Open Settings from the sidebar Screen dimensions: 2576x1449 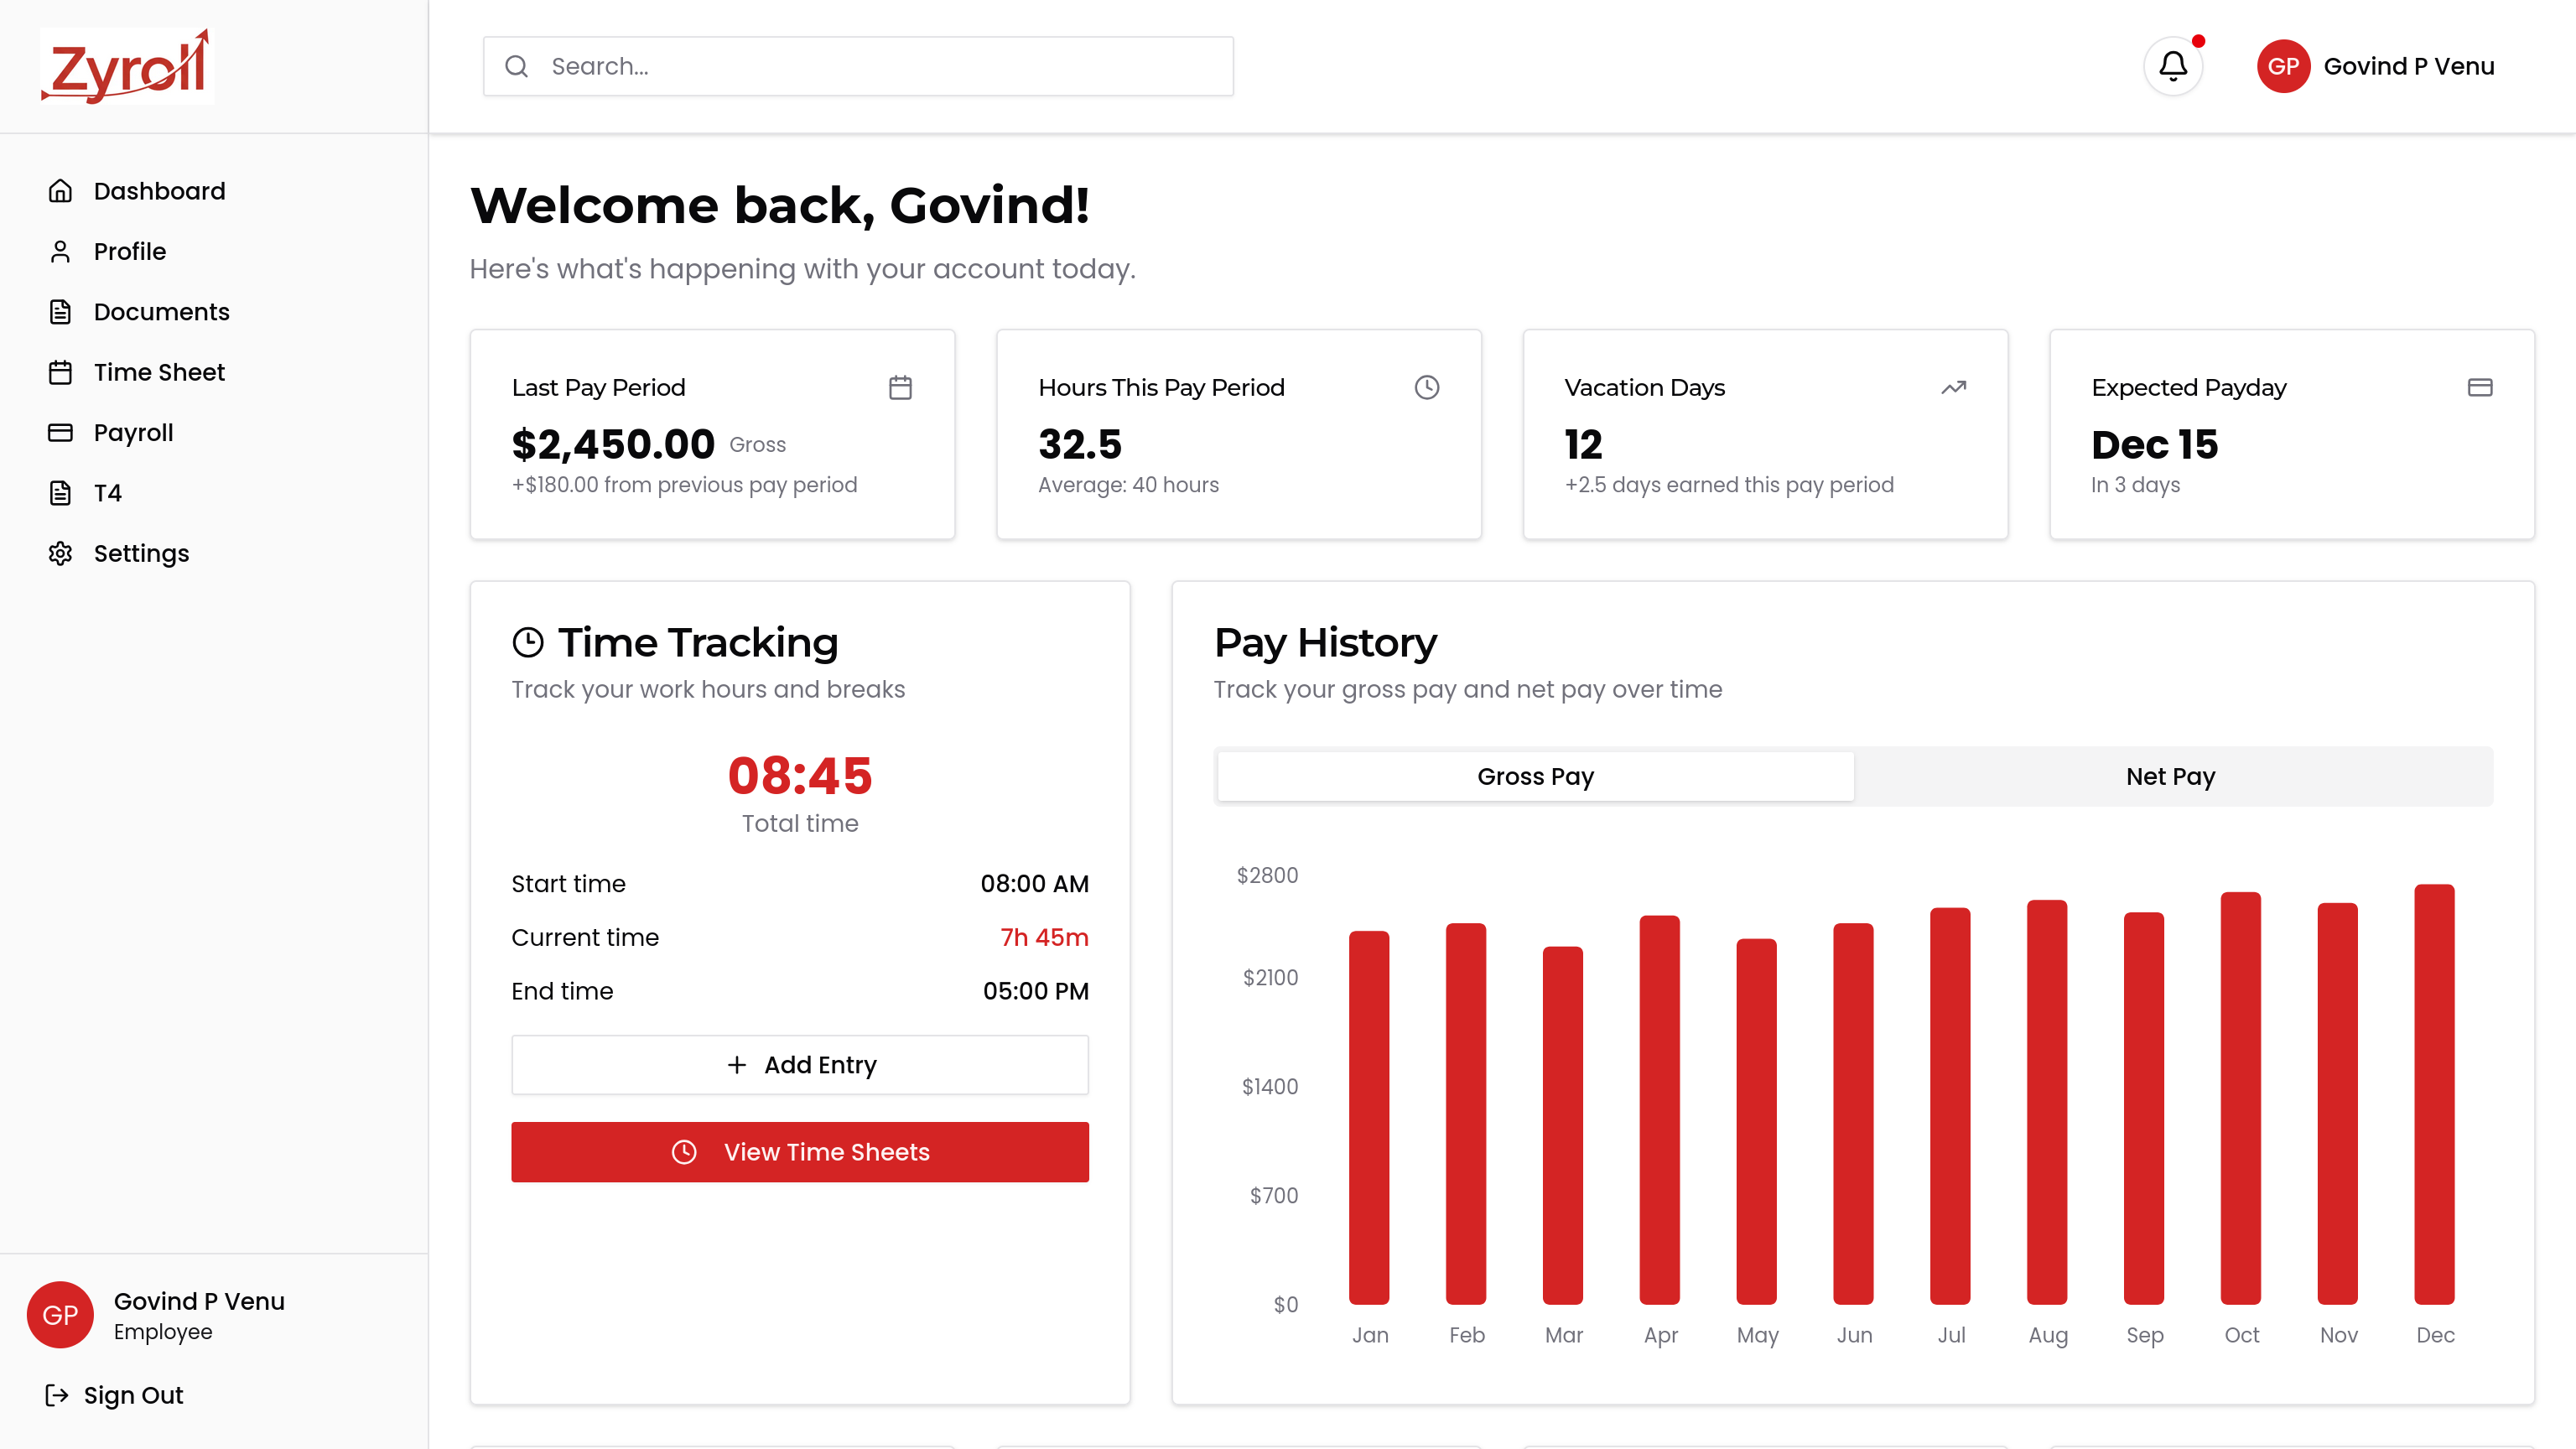(x=141, y=553)
